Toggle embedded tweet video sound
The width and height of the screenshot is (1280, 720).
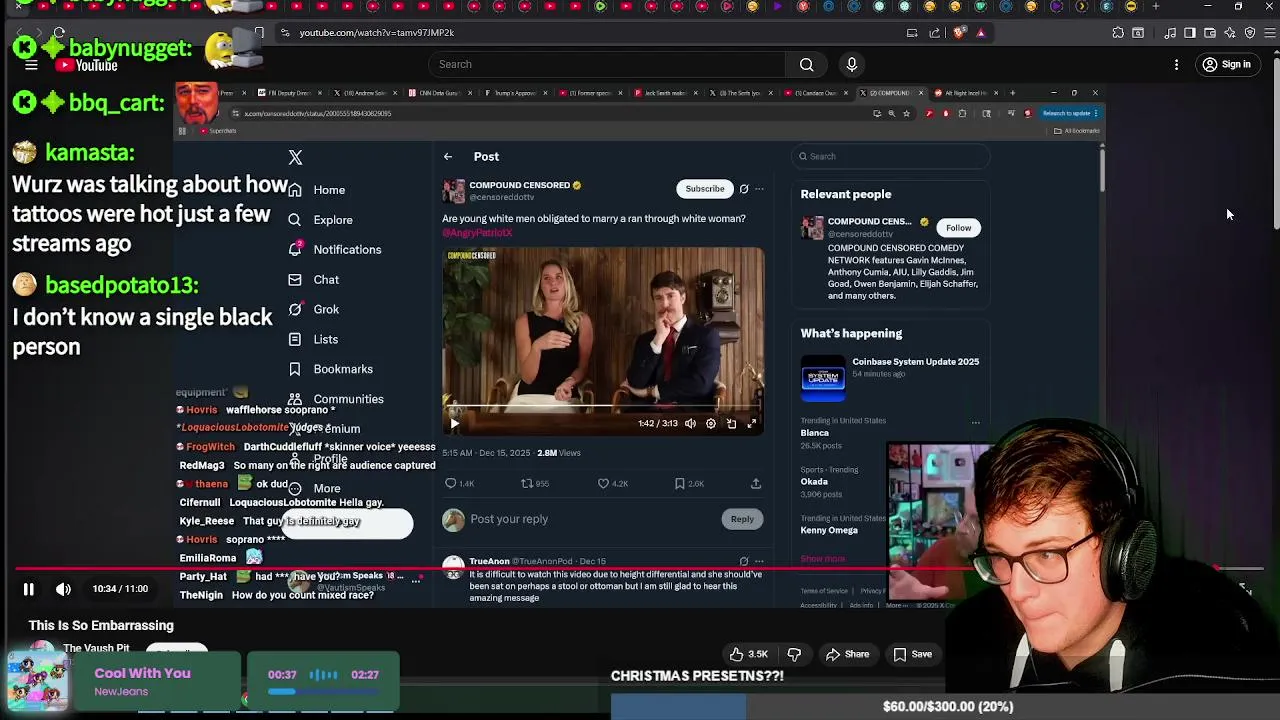click(x=690, y=423)
